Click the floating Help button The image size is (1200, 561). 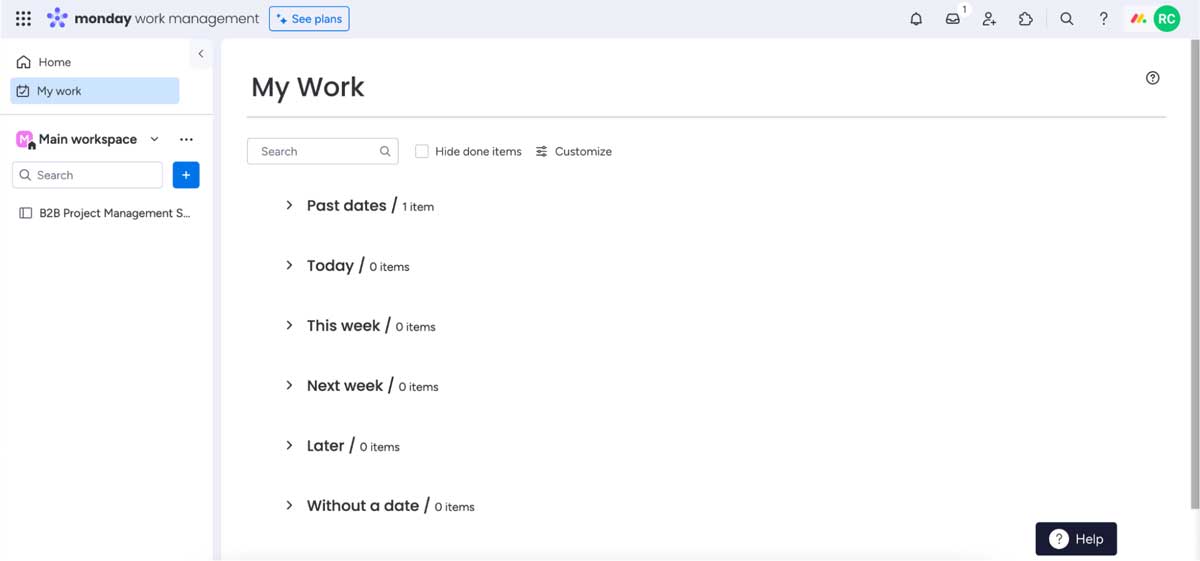click(x=1076, y=539)
